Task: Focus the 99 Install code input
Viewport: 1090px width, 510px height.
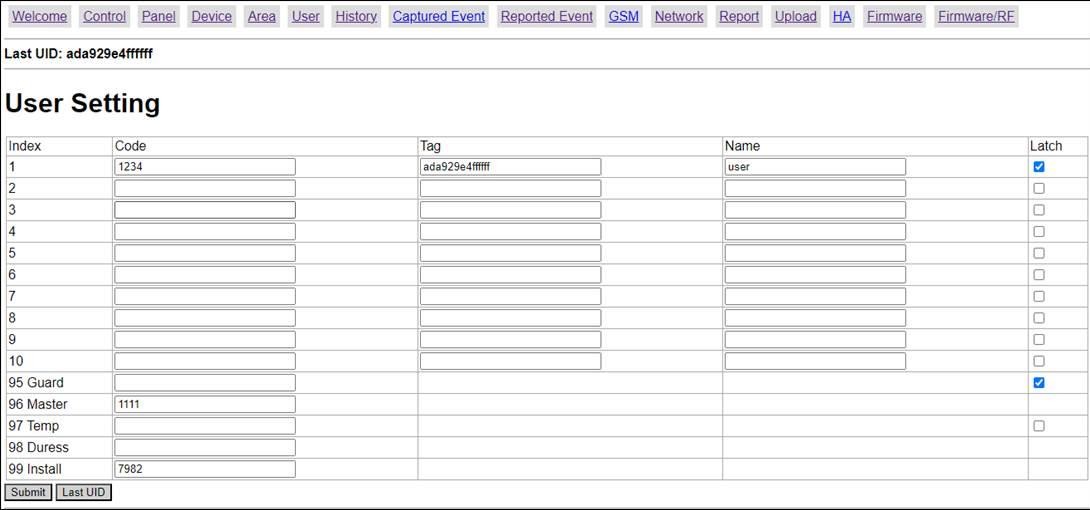Action: point(205,469)
